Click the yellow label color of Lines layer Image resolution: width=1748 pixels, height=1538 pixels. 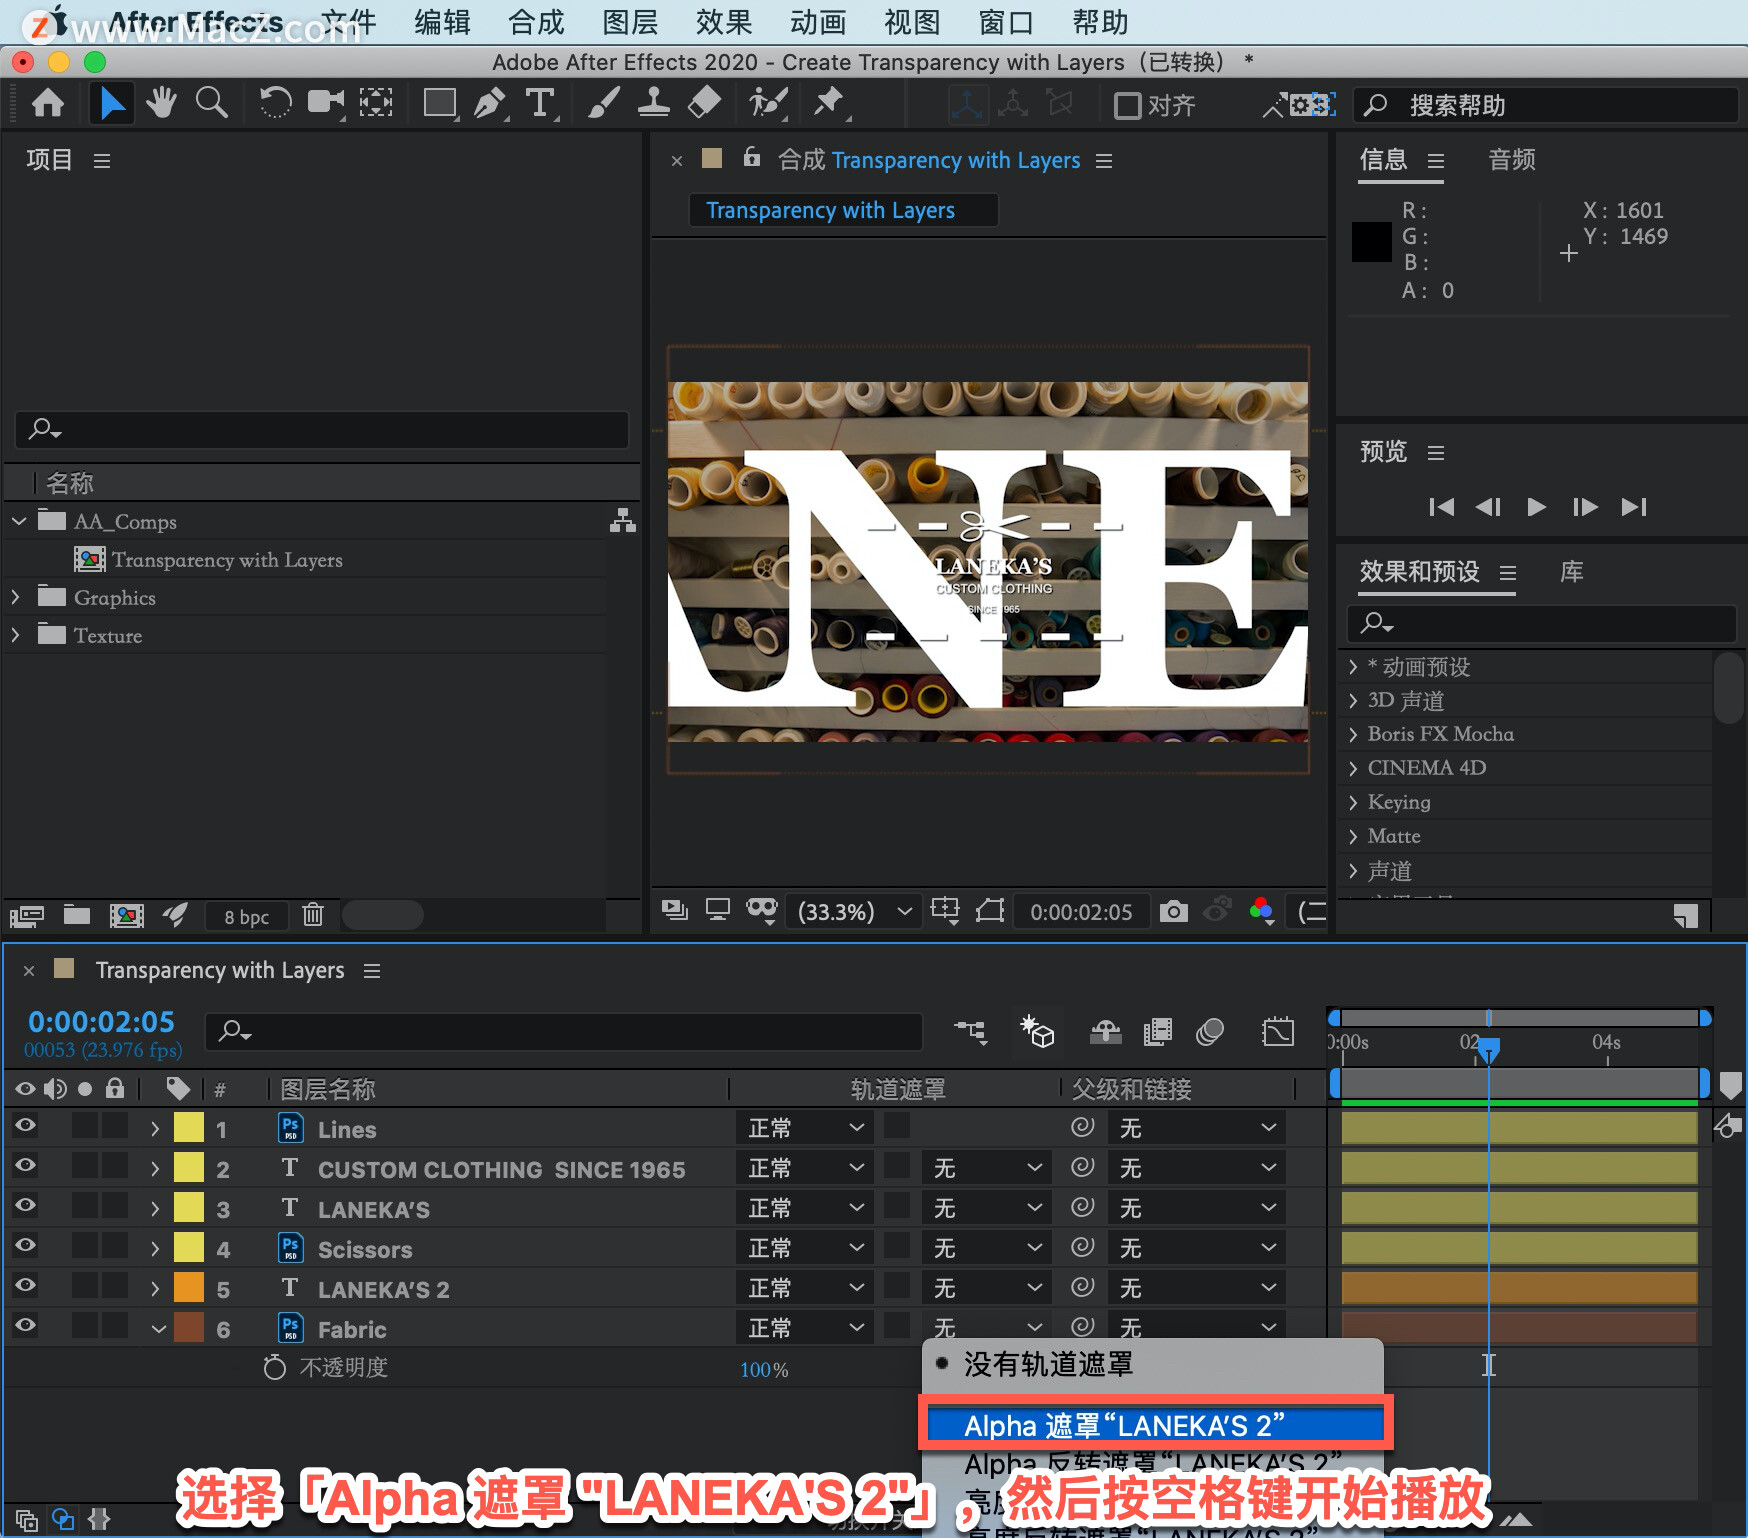coord(189,1128)
